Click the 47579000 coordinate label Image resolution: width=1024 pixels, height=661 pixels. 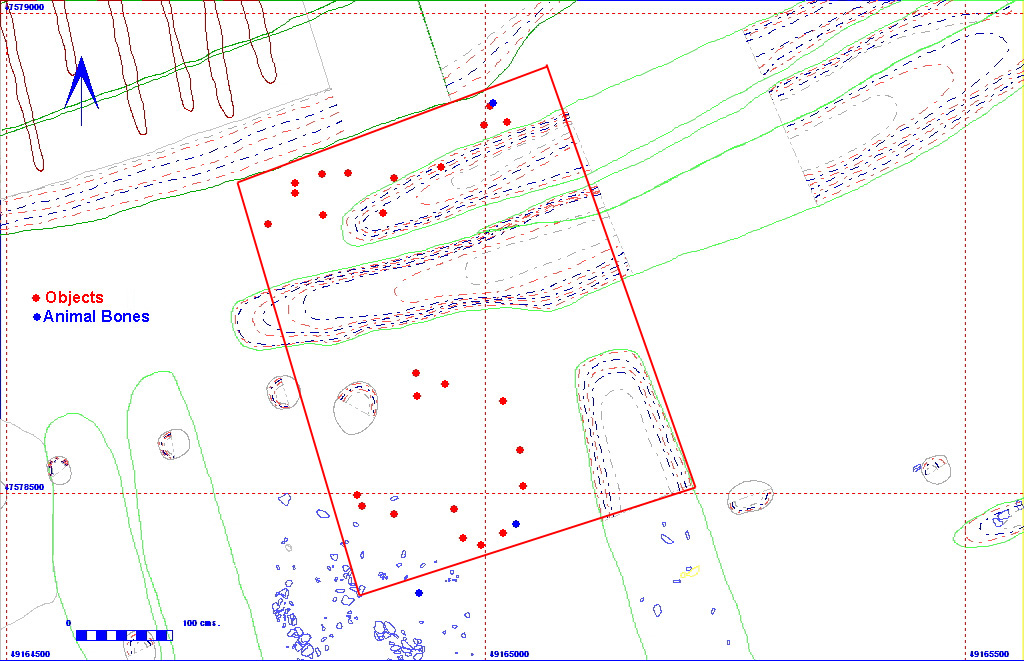(x=24, y=7)
